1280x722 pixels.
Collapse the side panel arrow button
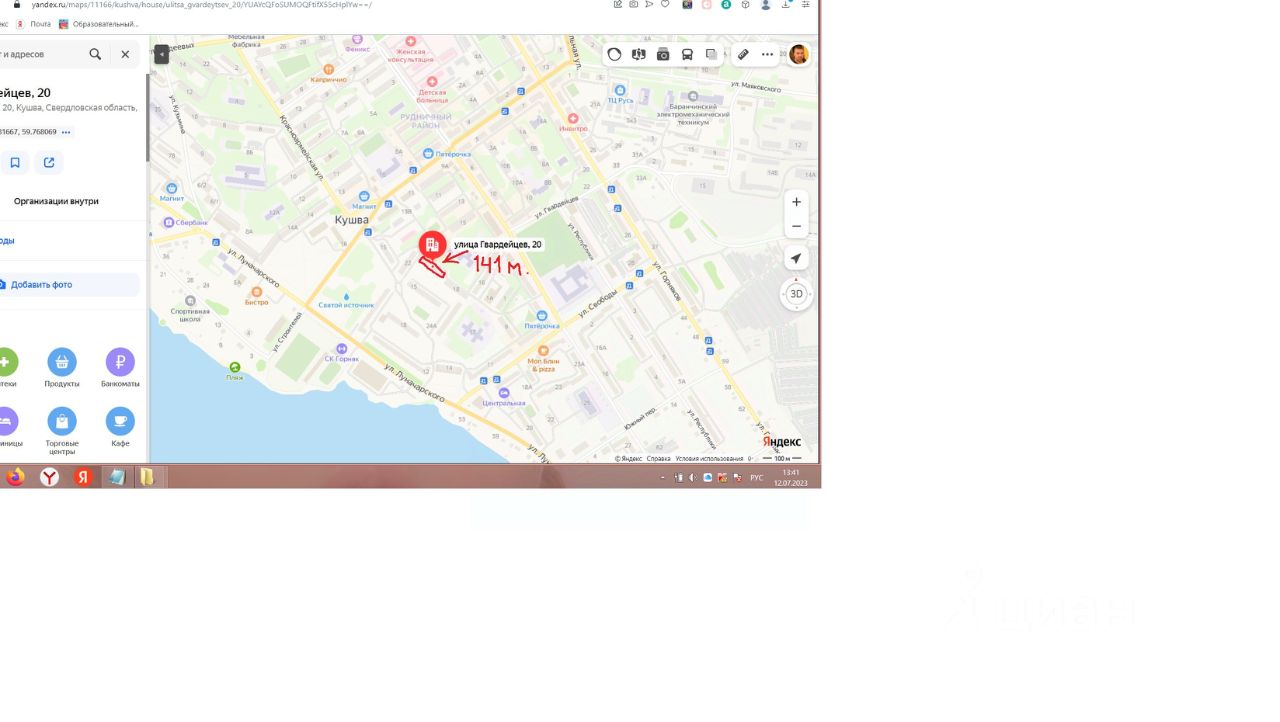pos(161,54)
